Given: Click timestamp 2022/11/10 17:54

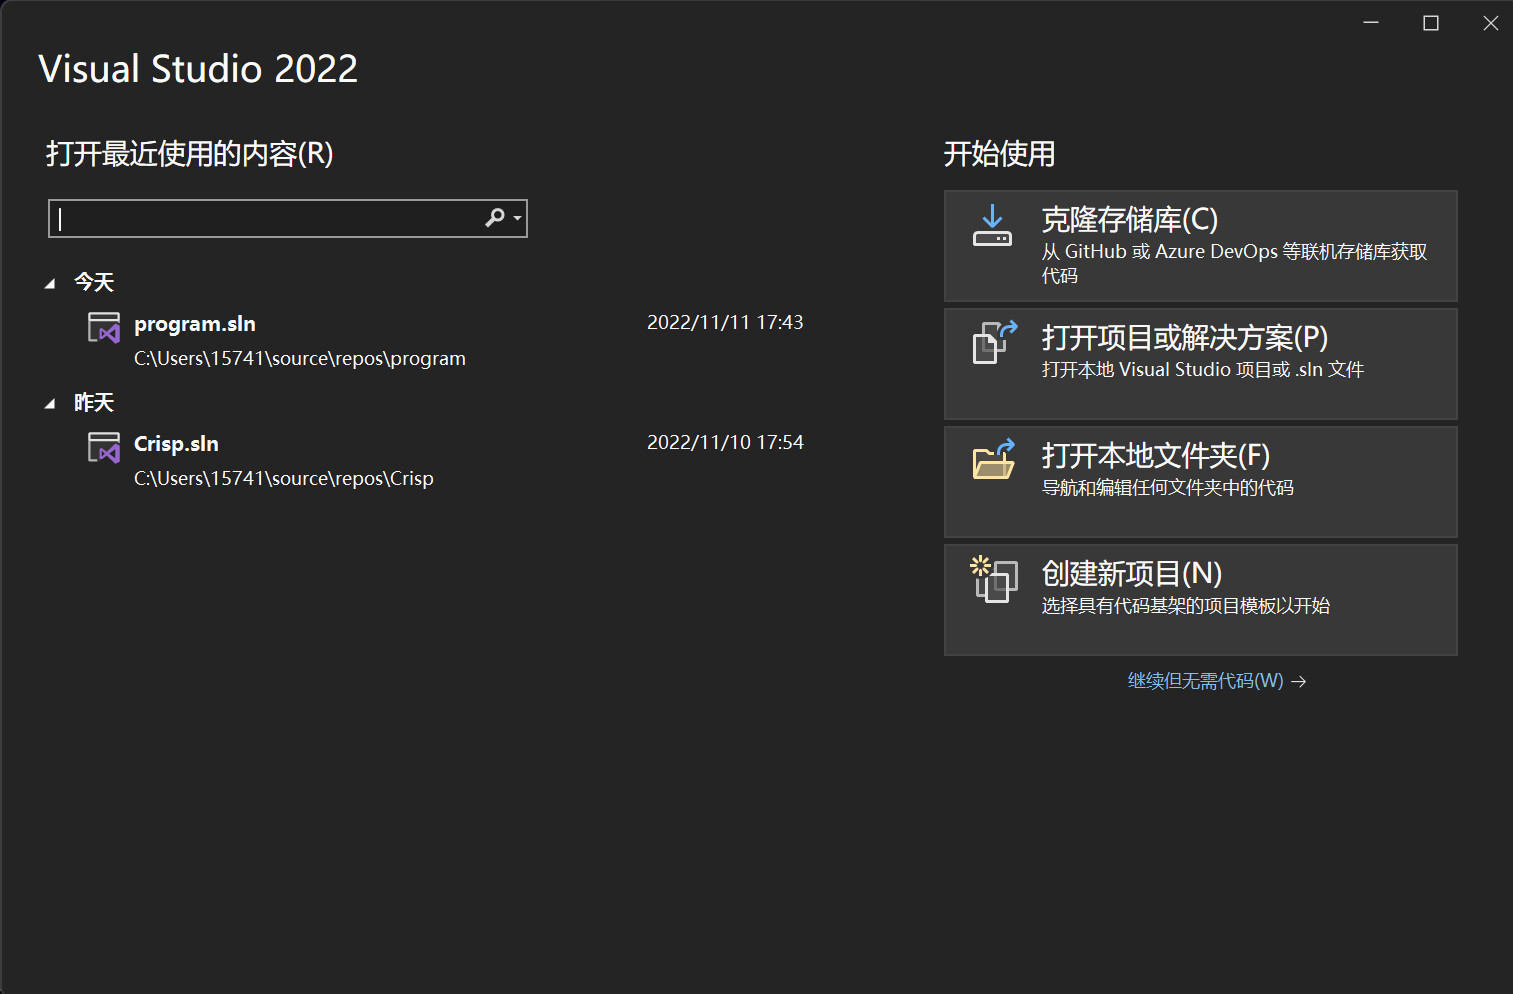Looking at the screenshot, I should coord(725,442).
